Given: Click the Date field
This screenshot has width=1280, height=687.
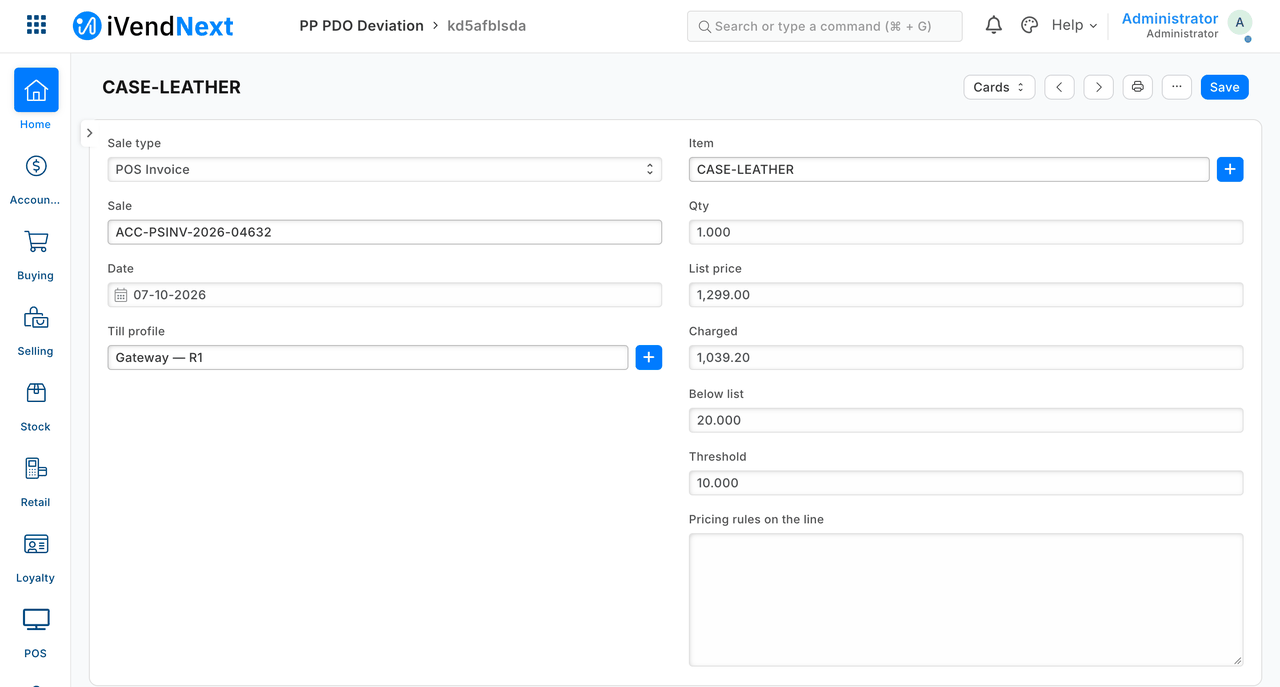Looking at the screenshot, I should (385, 295).
